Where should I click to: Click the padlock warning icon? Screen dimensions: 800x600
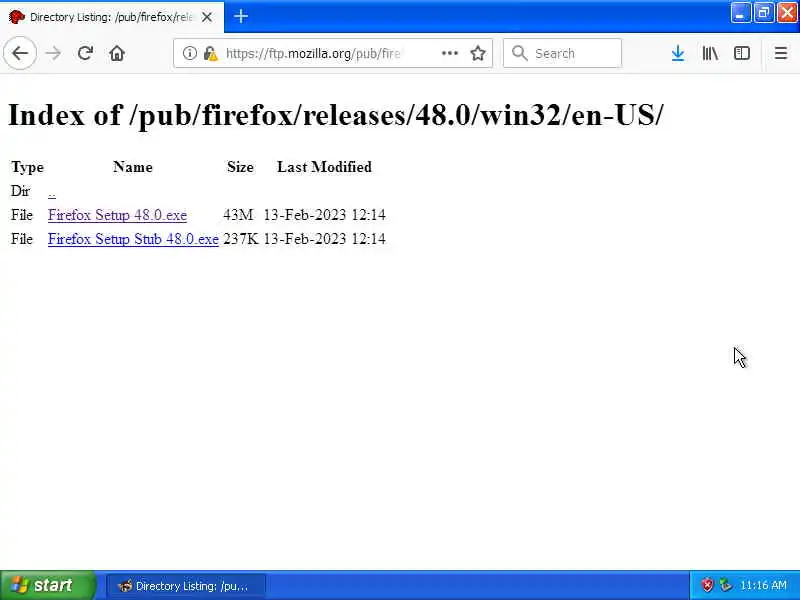(210, 53)
